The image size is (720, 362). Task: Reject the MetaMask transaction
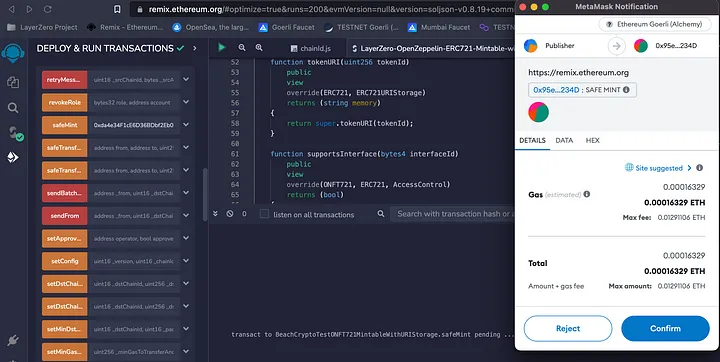(568, 328)
